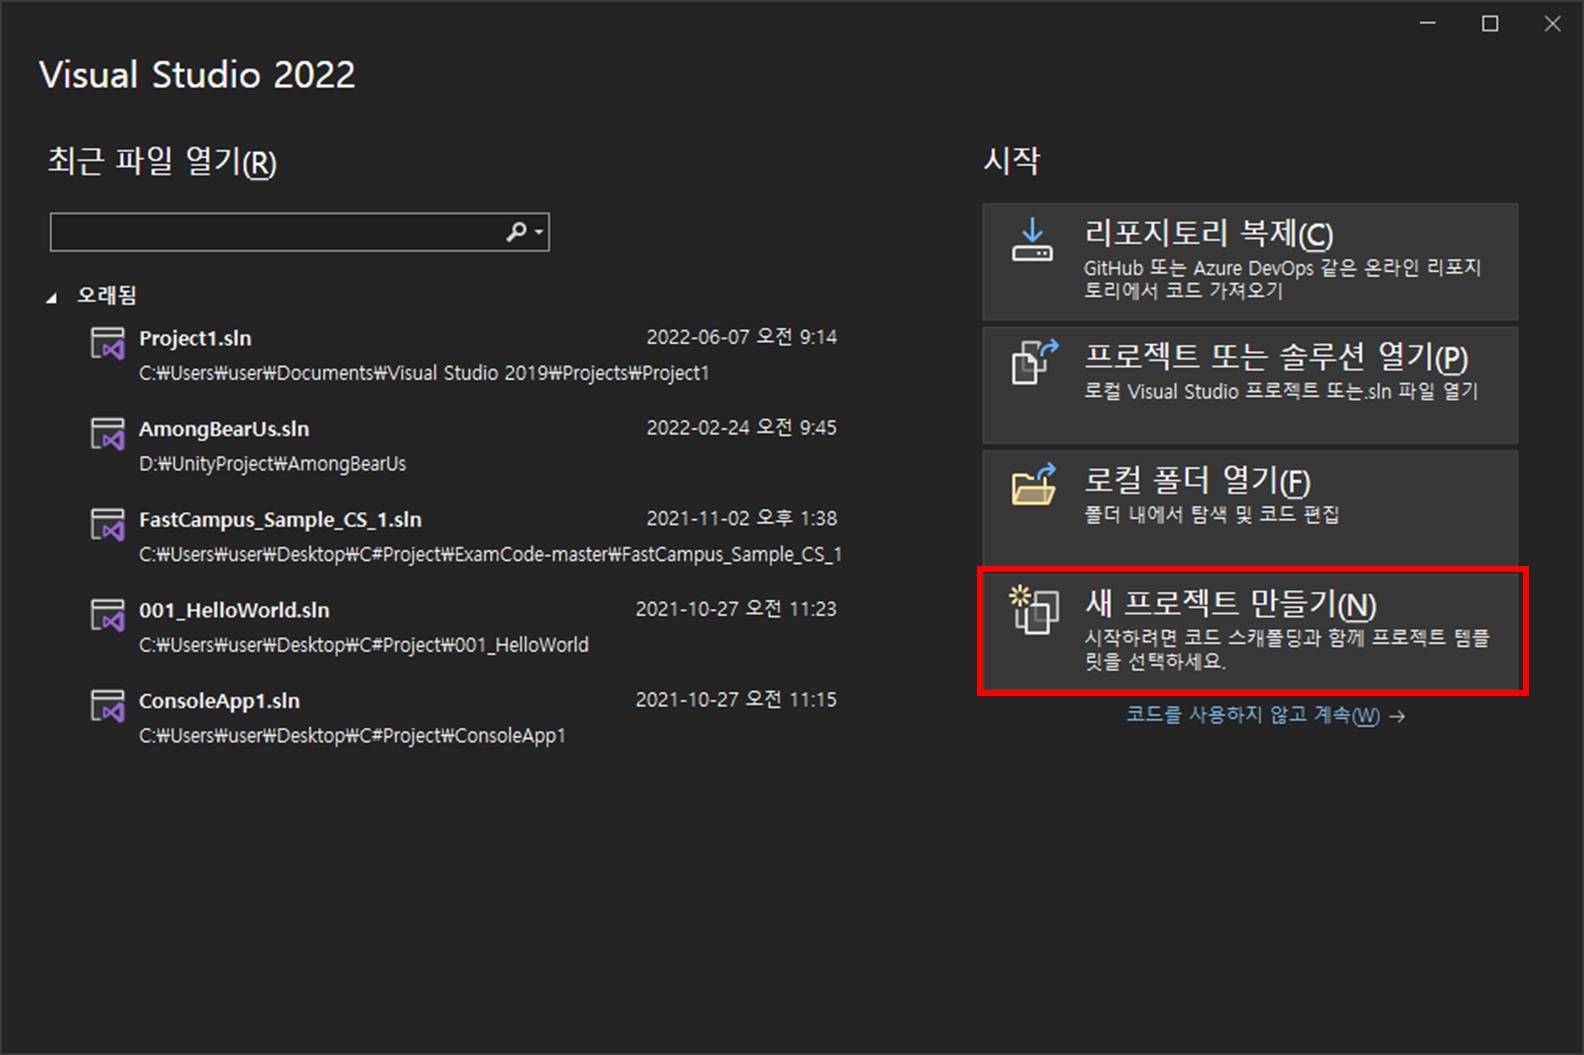Maximize the Visual Studio 2022 window
Screen dimensions: 1584x1055
pyautogui.click(x=1490, y=23)
